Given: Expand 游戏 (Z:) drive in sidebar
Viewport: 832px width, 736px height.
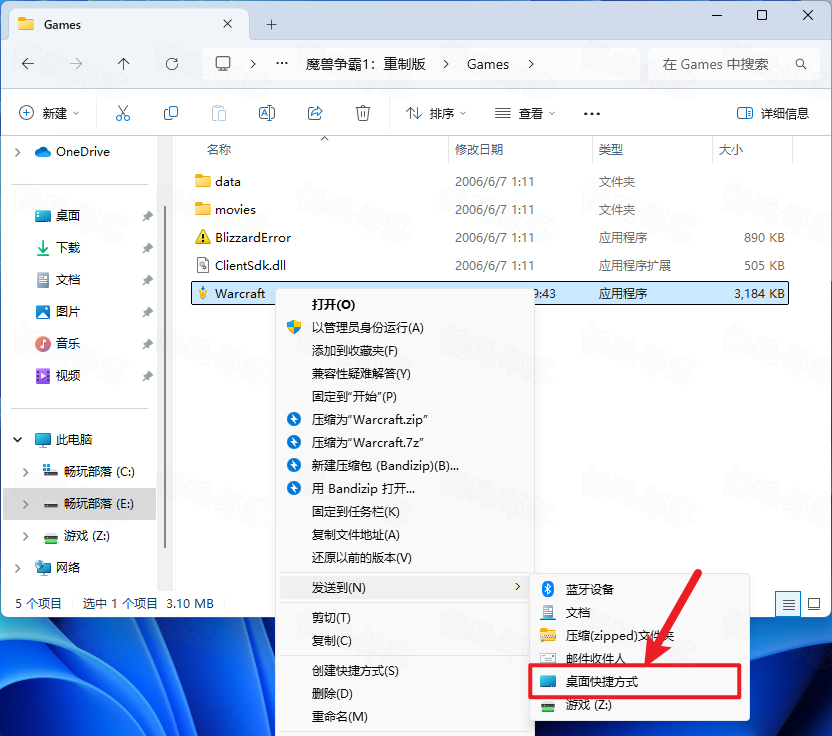Looking at the screenshot, I should 25,536.
